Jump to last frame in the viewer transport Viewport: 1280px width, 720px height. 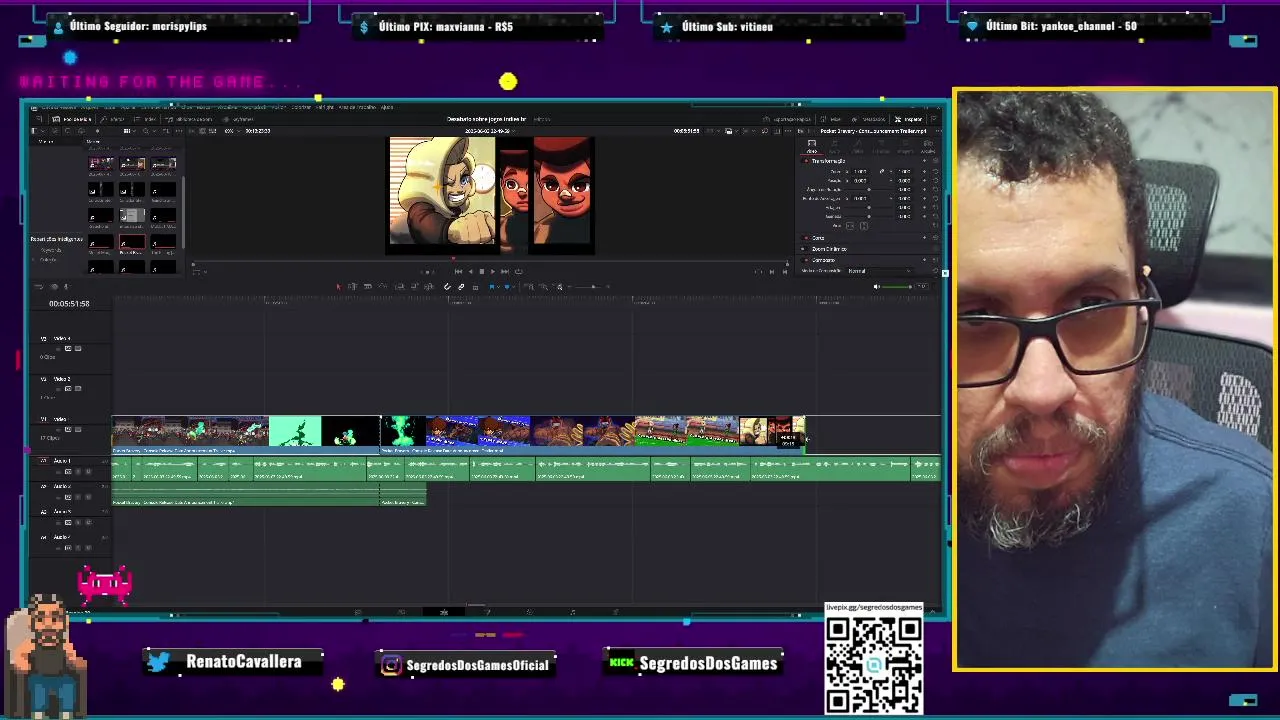coord(505,271)
